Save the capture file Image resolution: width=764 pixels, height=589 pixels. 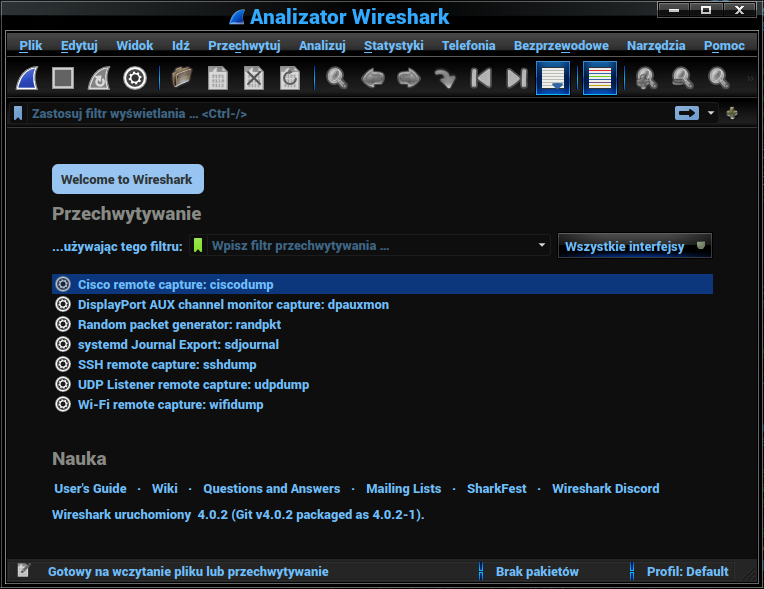coord(218,78)
